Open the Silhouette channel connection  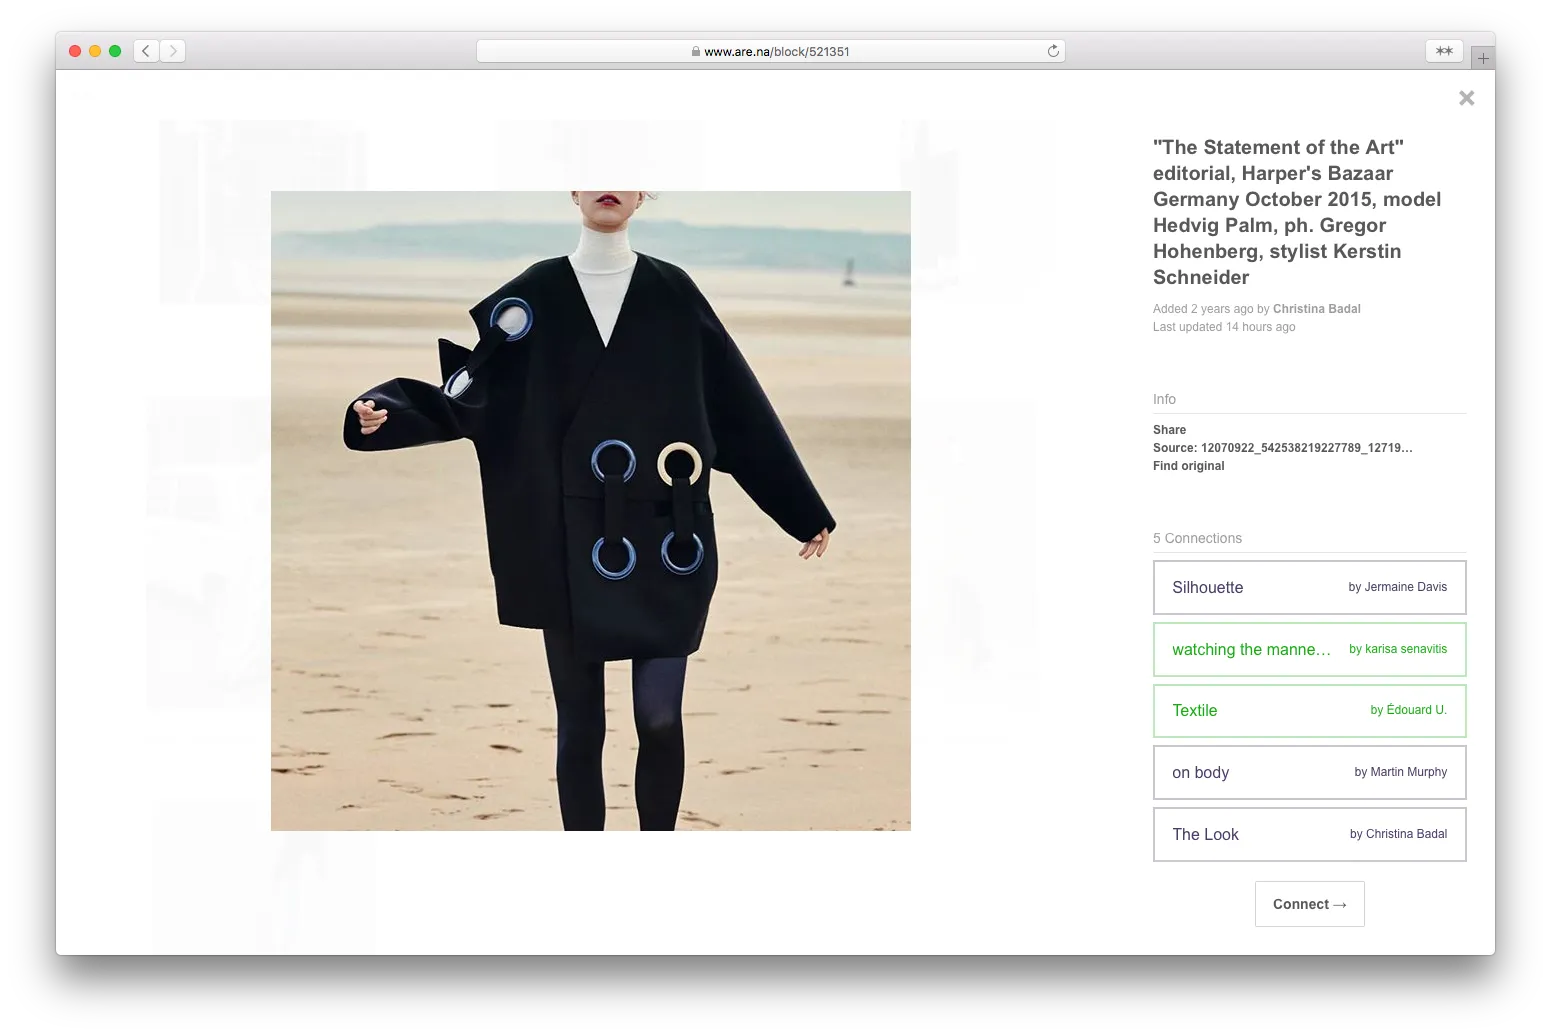click(1309, 587)
